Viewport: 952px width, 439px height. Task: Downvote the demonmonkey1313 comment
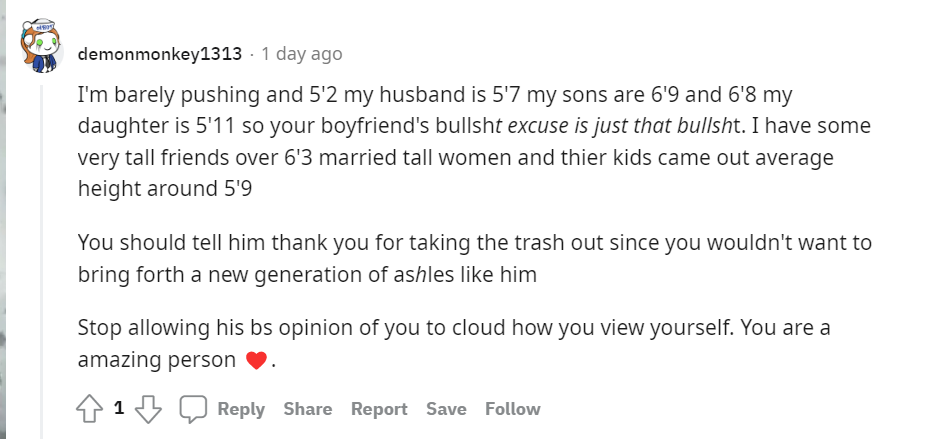[x=148, y=409]
